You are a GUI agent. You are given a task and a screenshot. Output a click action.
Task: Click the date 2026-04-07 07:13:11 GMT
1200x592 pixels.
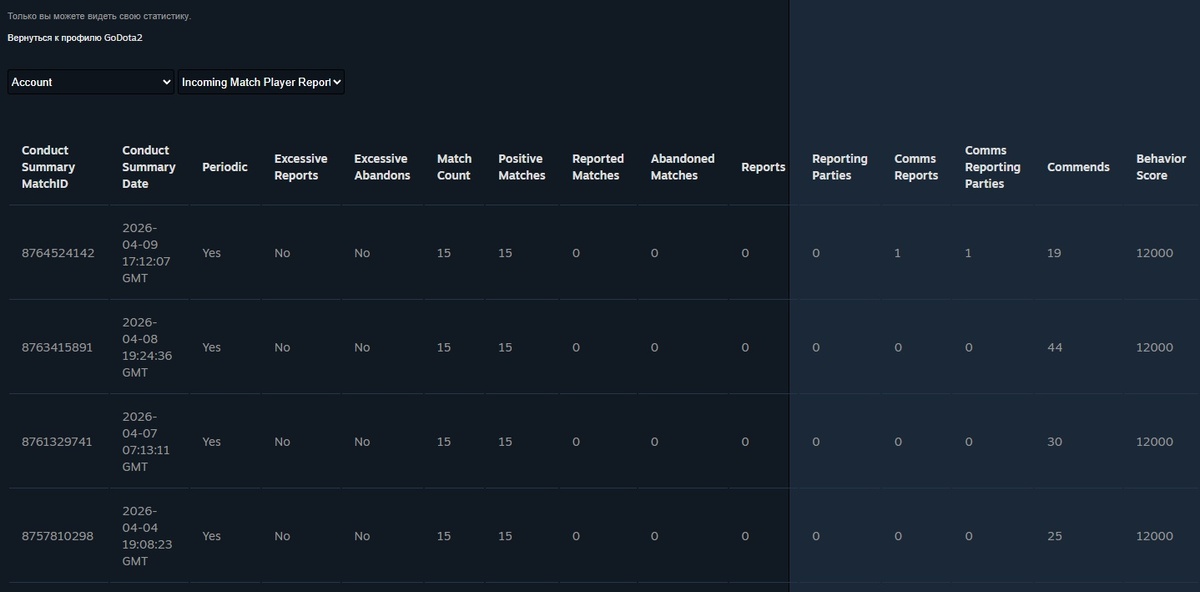click(x=146, y=442)
